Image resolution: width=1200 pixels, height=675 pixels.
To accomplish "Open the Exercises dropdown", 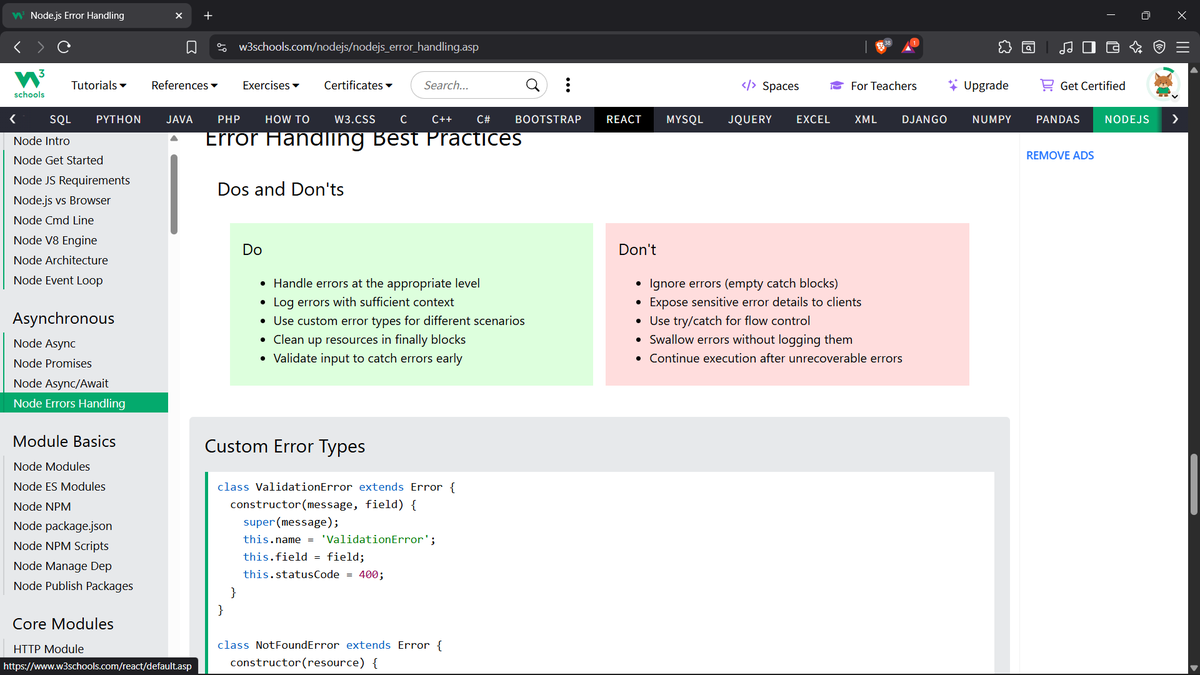I will (x=271, y=85).
